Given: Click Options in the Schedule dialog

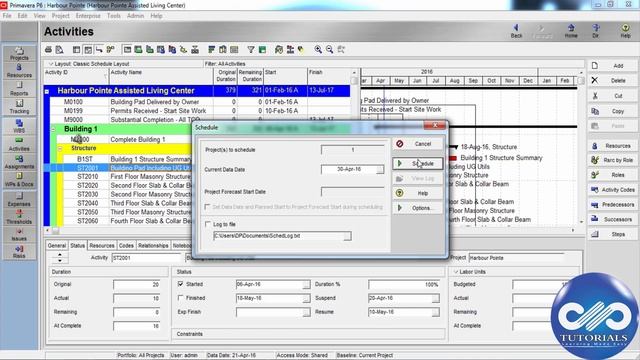Looking at the screenshot, I should 418,208.
